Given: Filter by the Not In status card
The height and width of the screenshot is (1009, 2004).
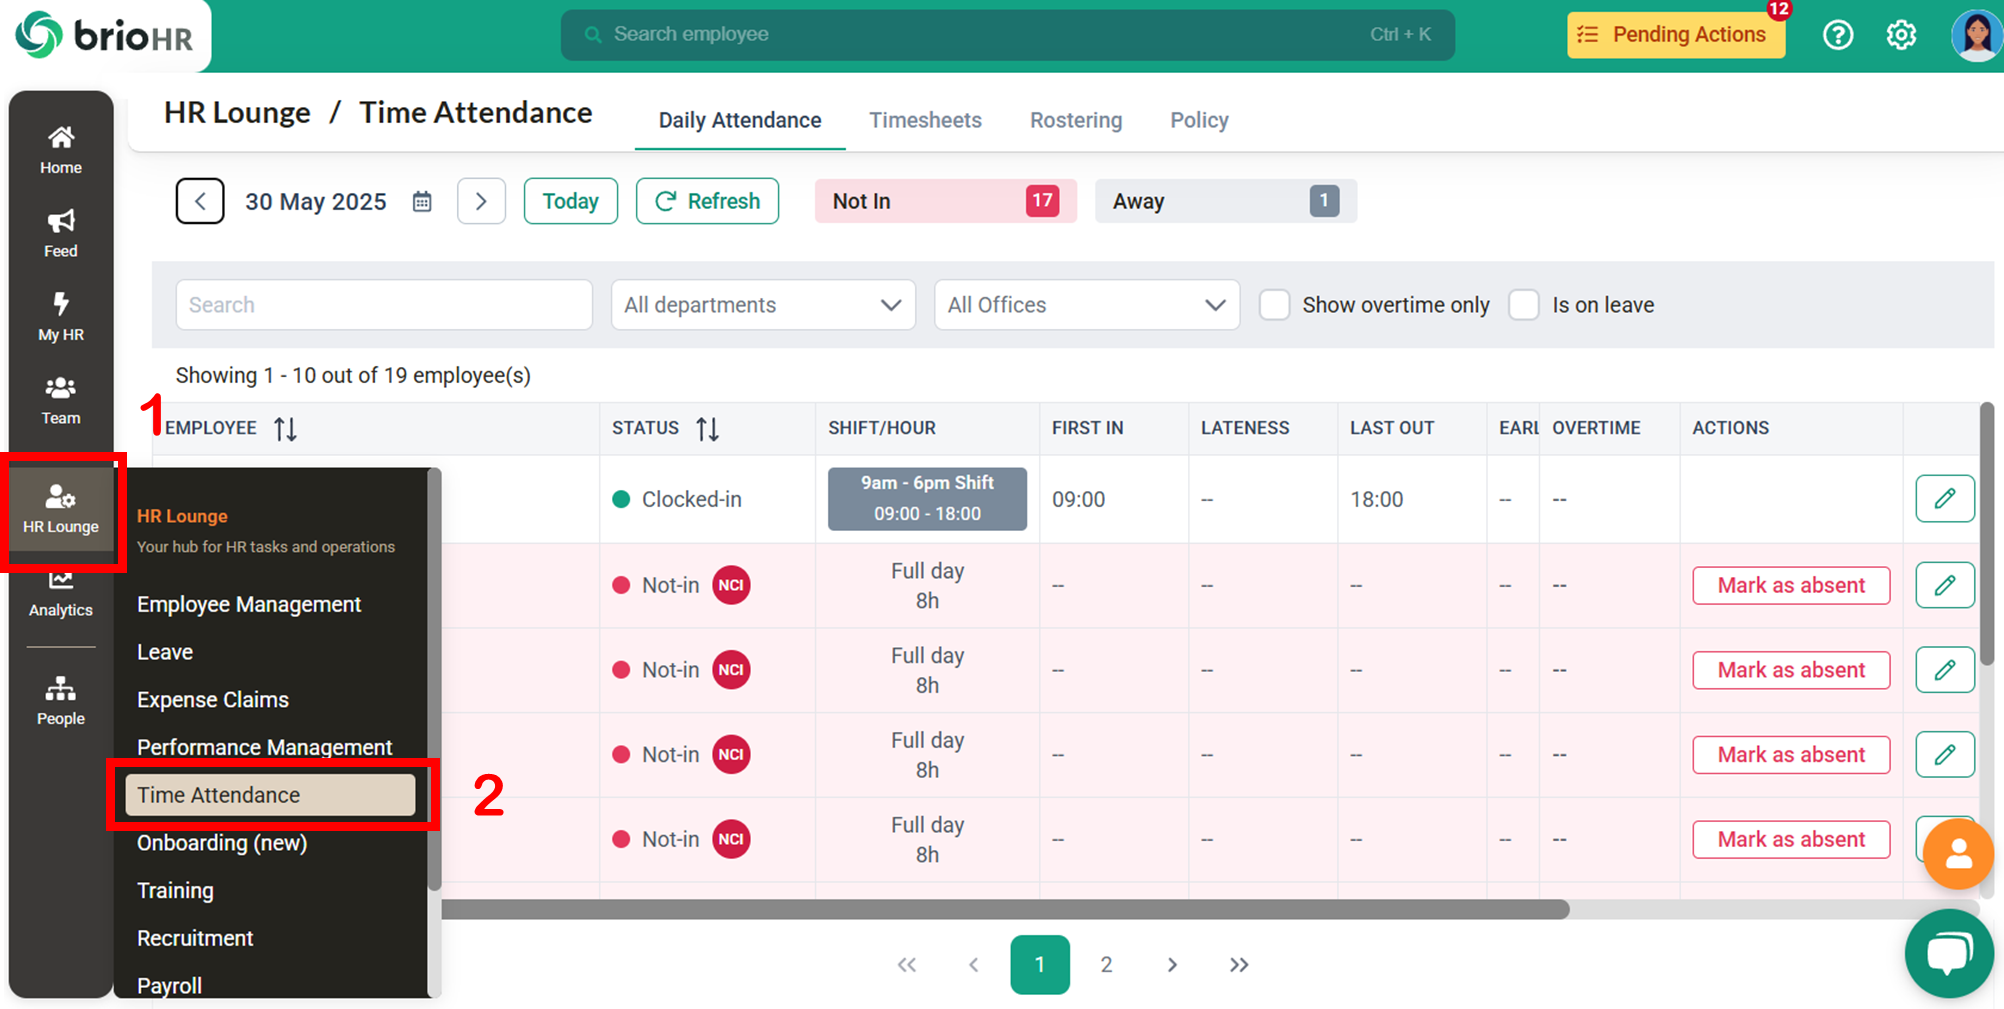Looking at the screenshot, I should [945, 201].
